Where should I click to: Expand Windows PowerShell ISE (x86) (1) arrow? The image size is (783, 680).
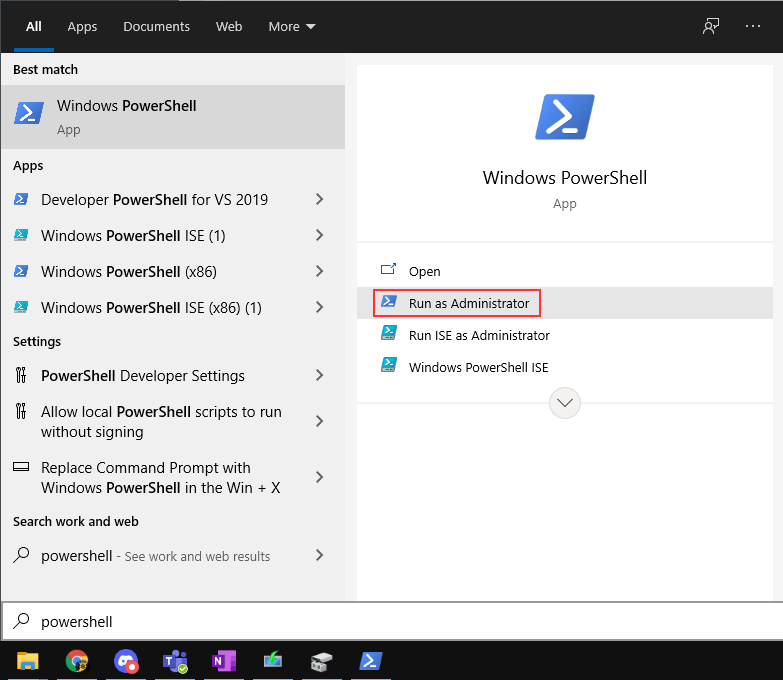(x=320, y=307)
